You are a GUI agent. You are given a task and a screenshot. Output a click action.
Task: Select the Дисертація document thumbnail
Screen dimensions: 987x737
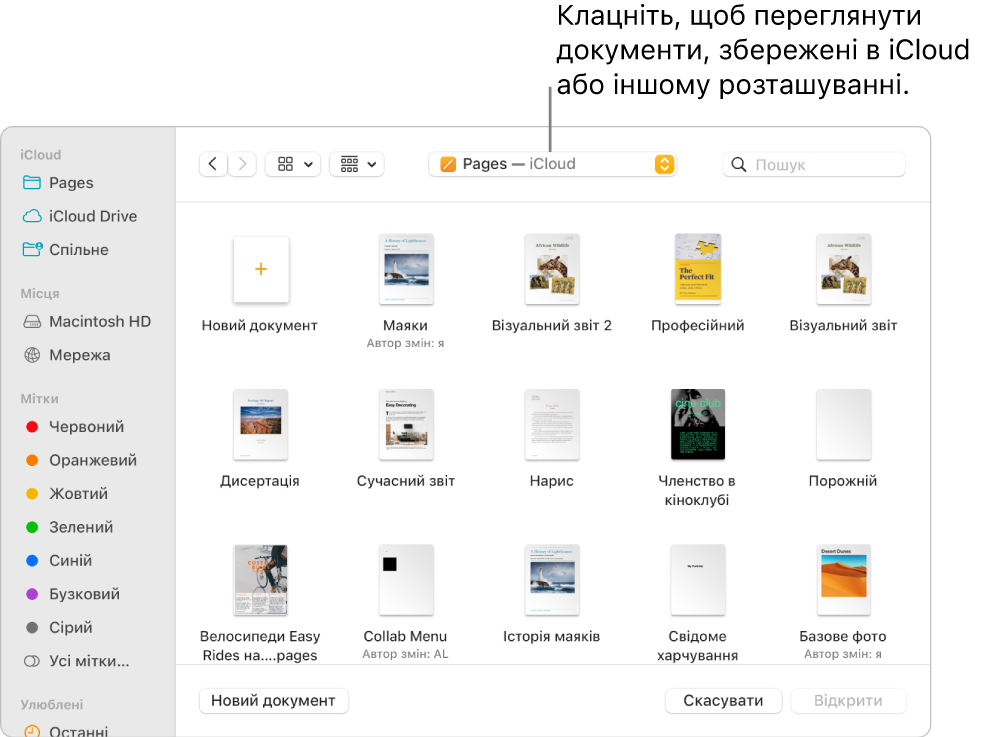tap(261, 424)
